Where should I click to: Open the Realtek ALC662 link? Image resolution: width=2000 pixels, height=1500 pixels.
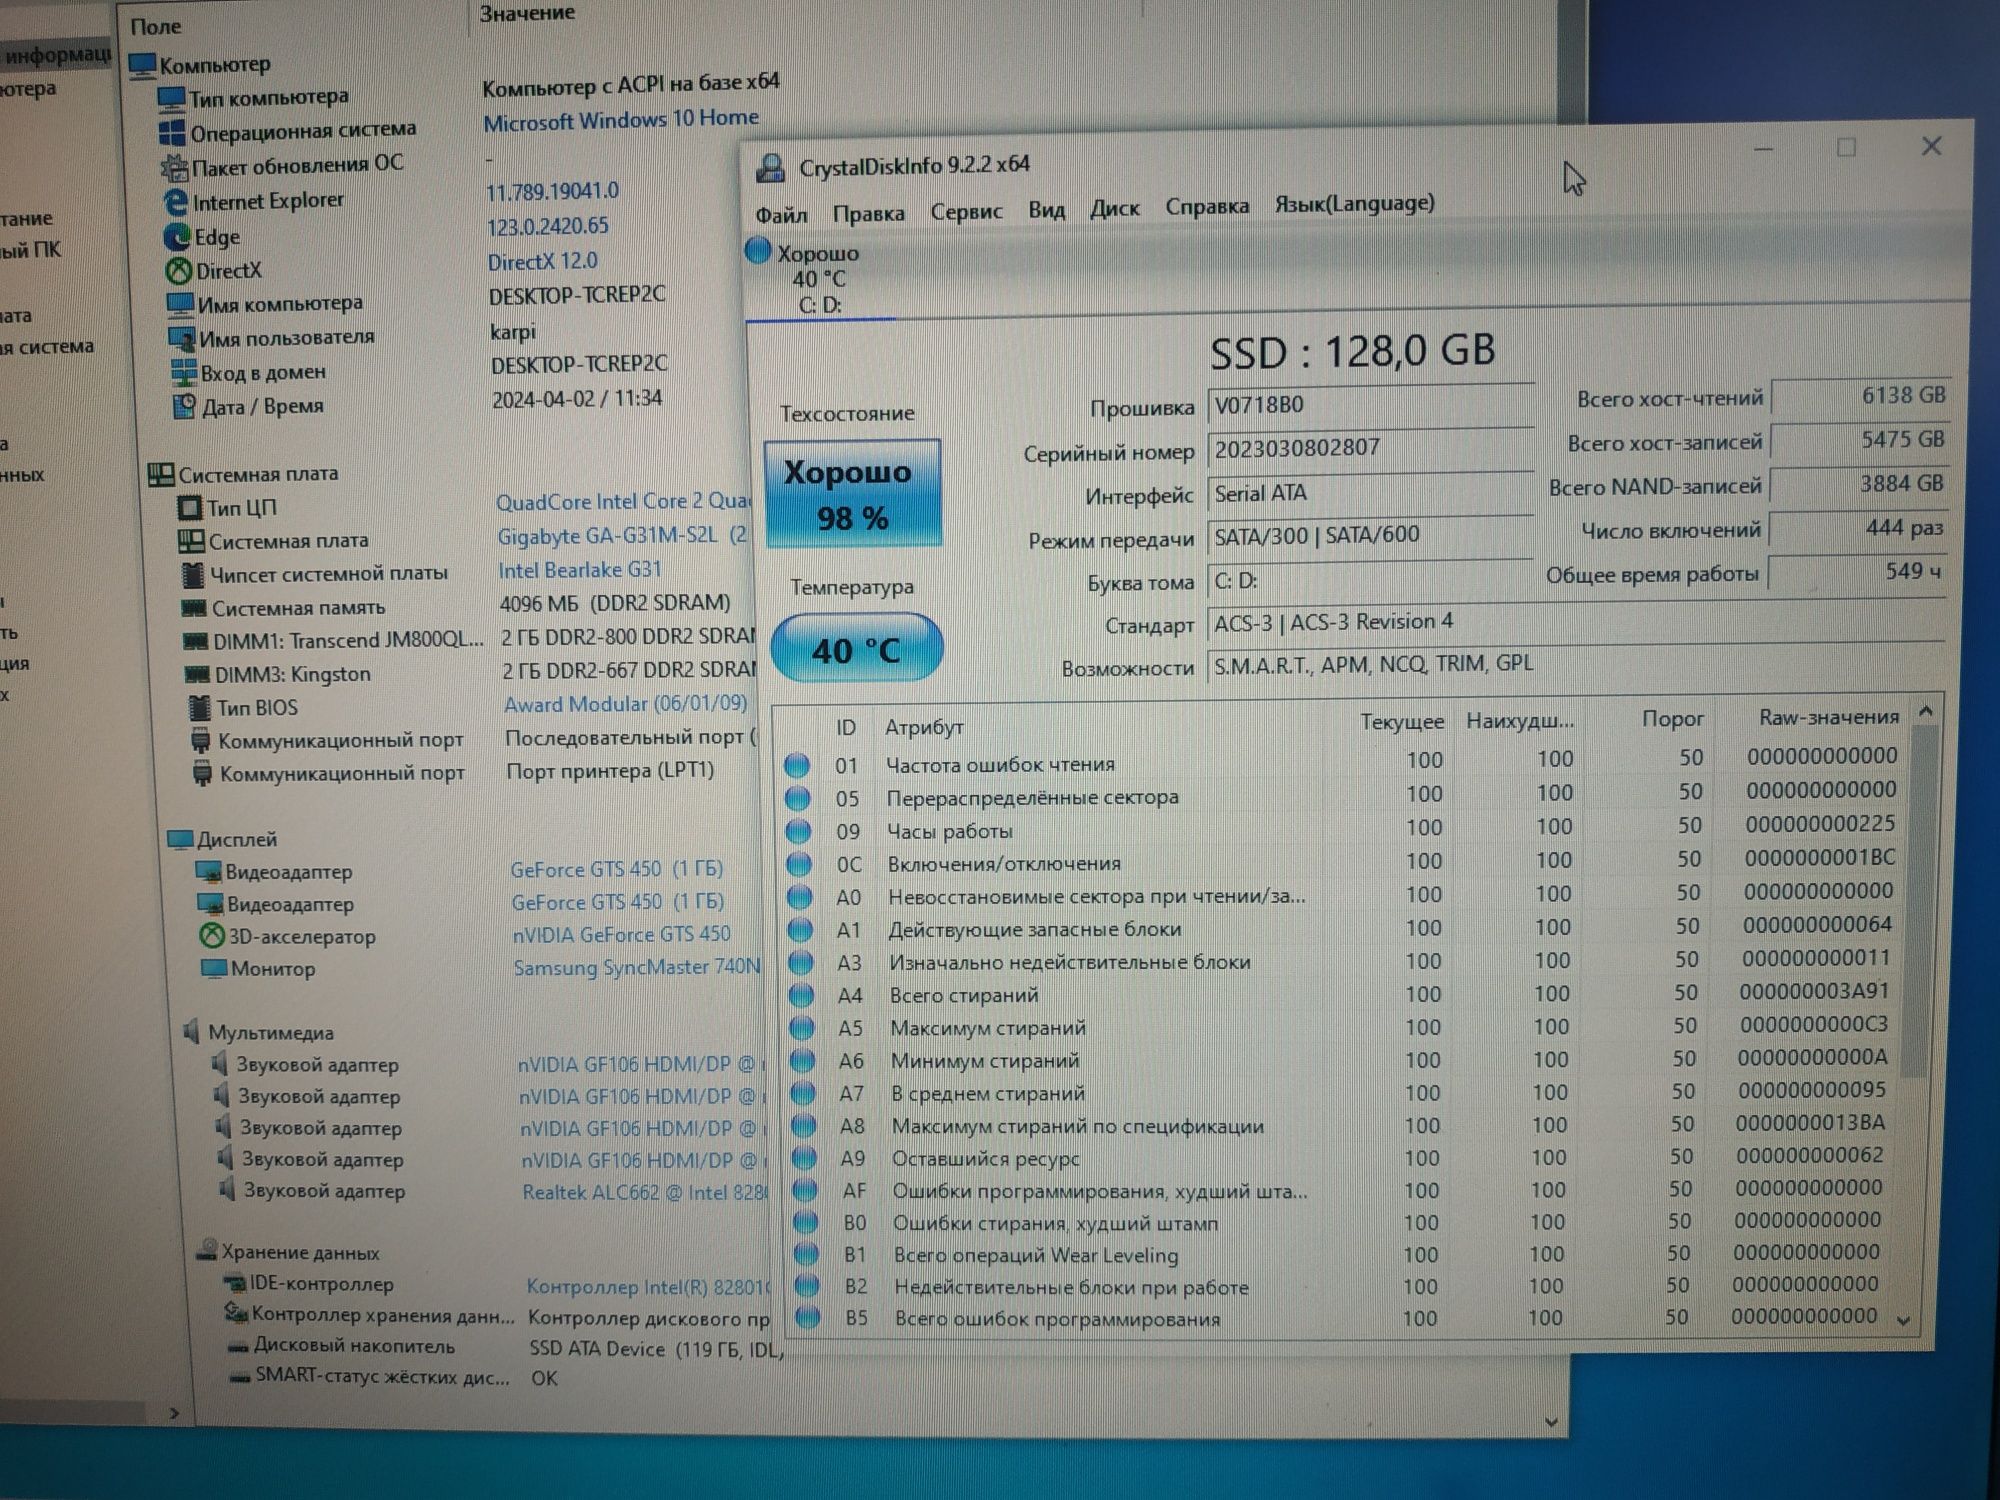[x=645, y=1192]
